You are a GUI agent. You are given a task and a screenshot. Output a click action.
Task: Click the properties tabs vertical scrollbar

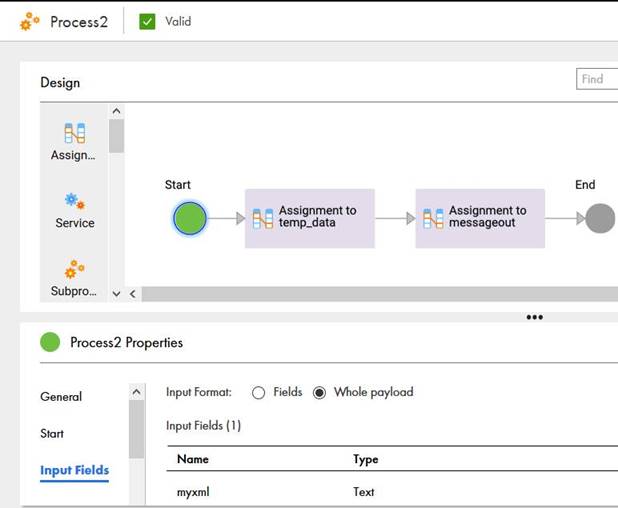click(x=137, y=429)
